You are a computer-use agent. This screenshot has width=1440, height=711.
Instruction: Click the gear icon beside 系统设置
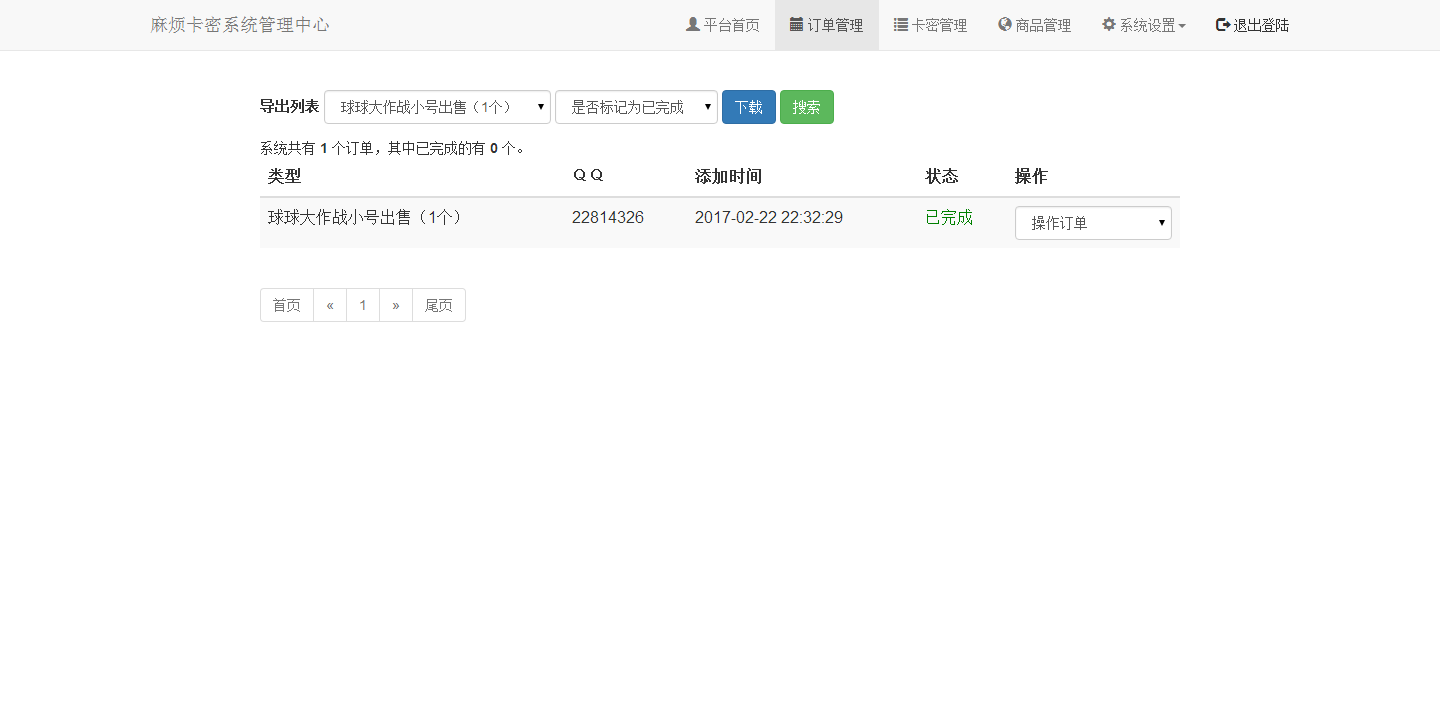tap(1108, 24)
